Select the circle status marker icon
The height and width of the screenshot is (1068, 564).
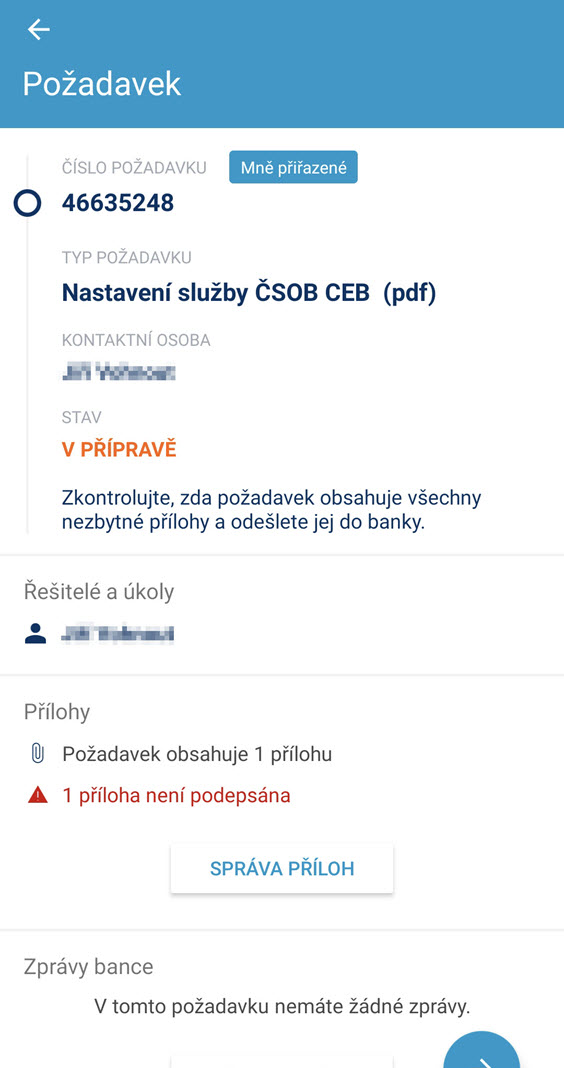click(x=27, y=203)
